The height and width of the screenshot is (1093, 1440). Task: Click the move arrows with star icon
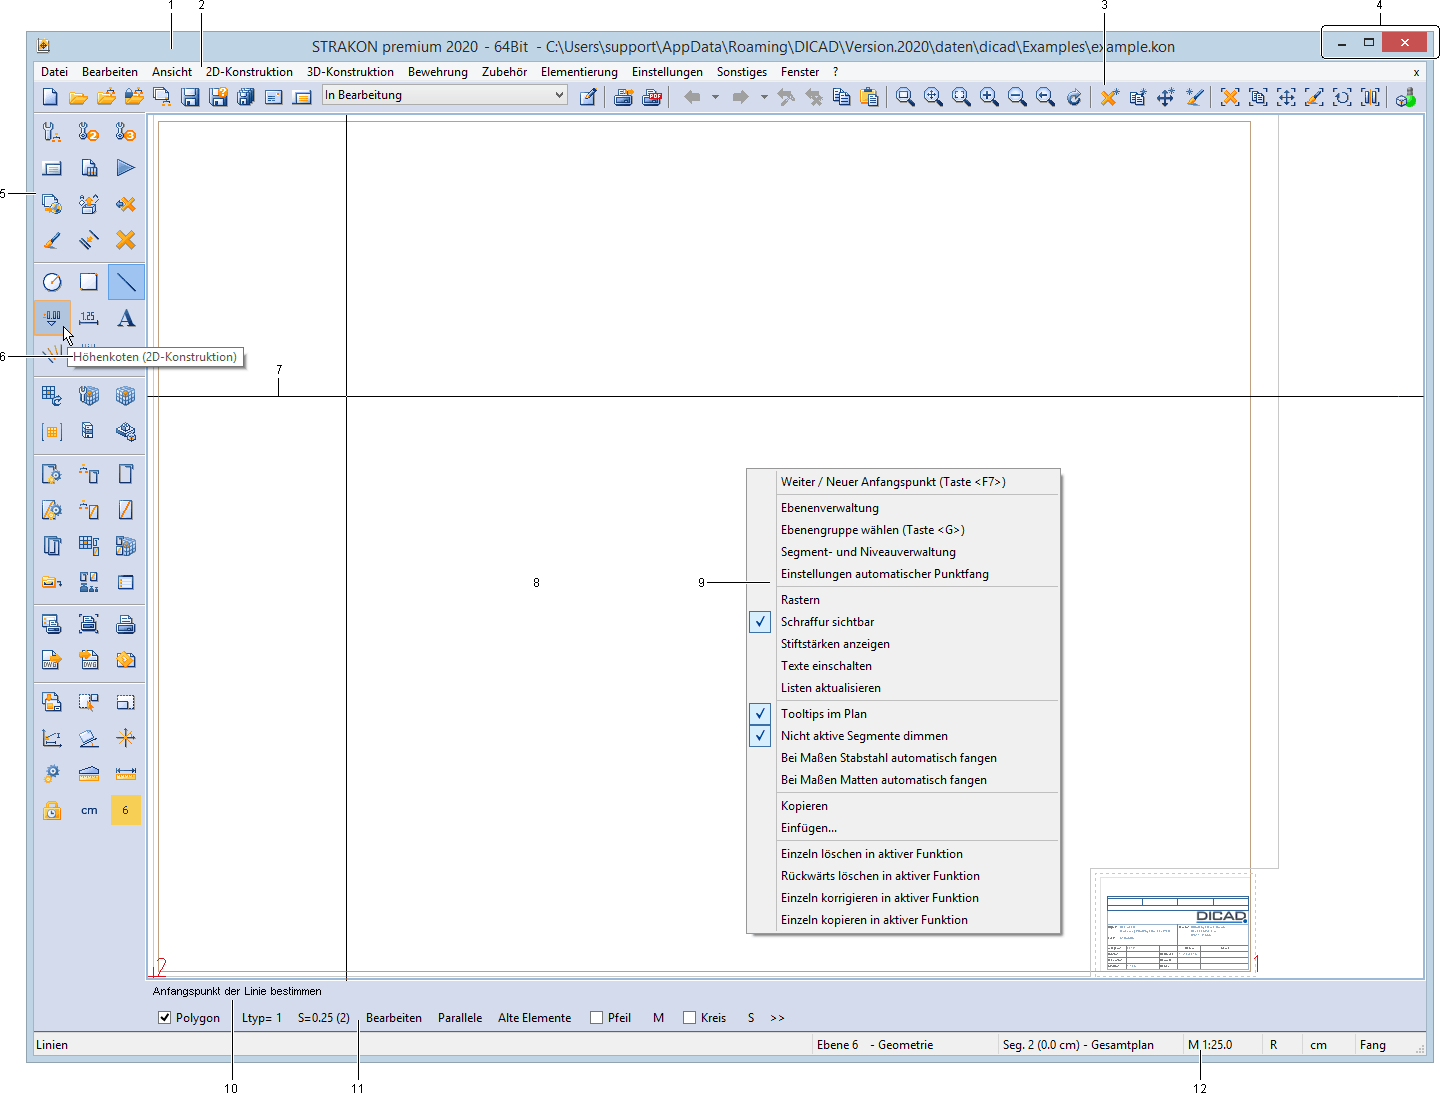[1165, 97]
